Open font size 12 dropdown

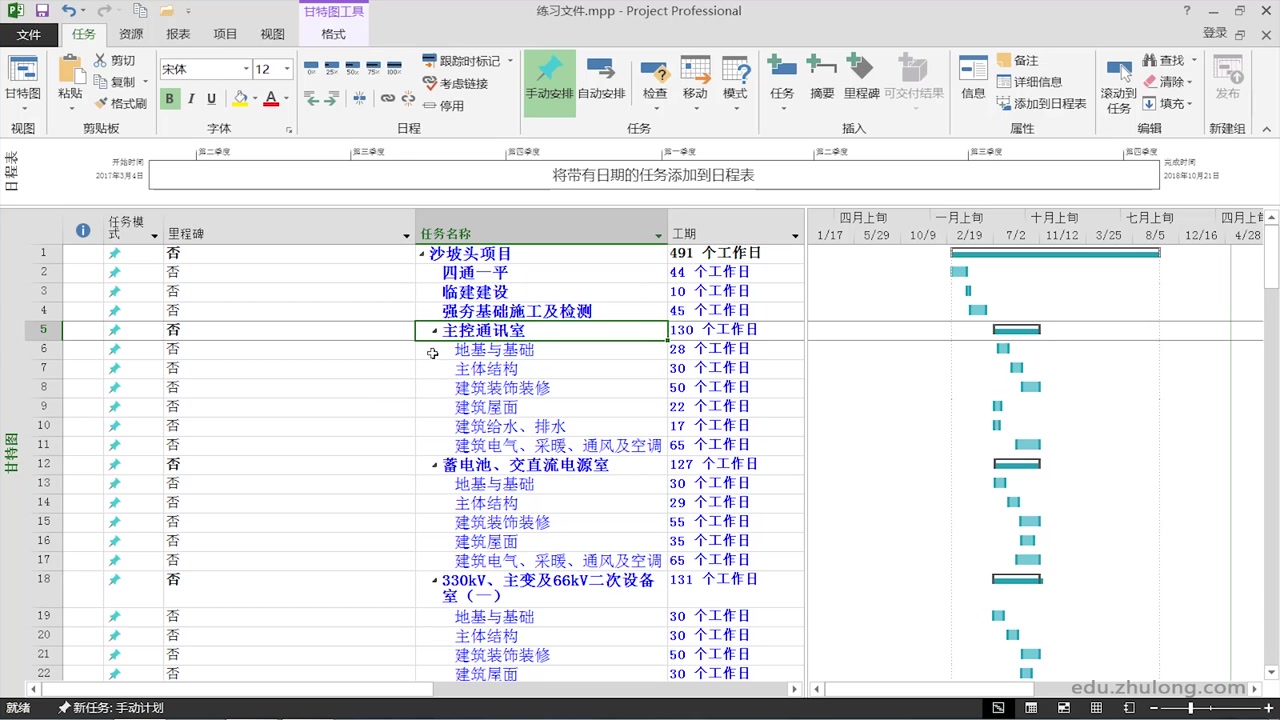(x=287, y=69)
